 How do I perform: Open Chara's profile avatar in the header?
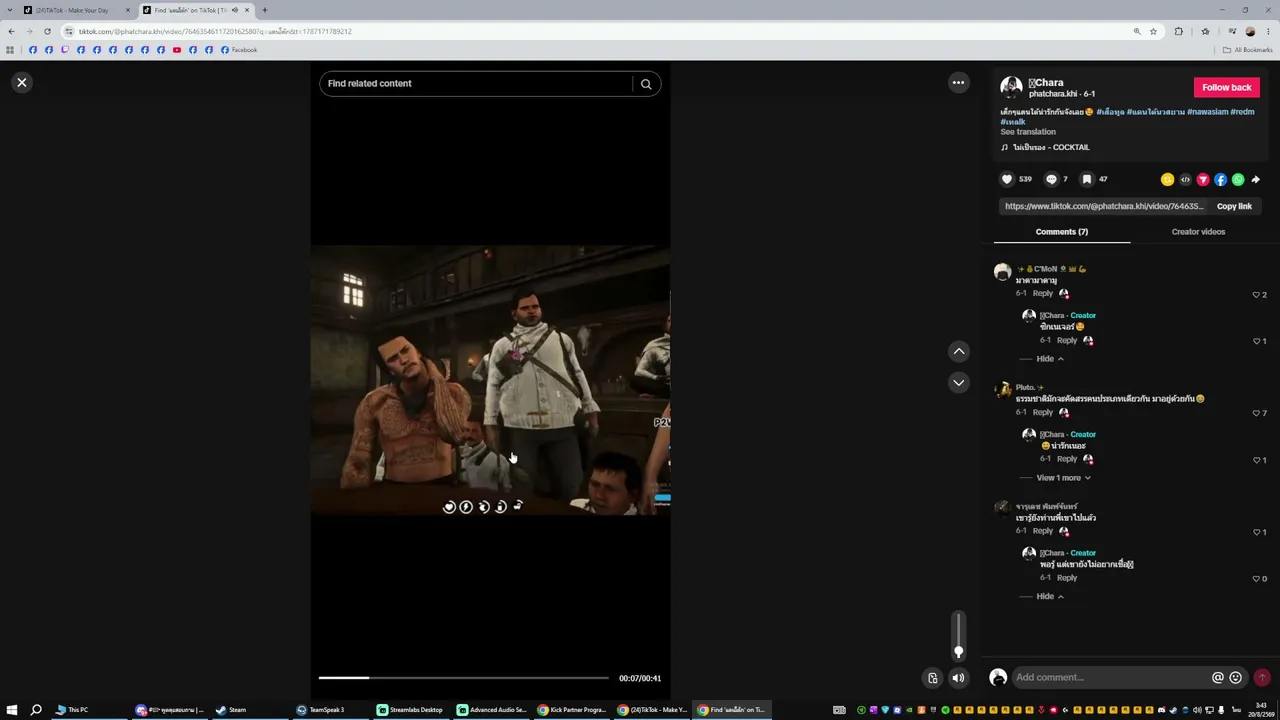1011,87
